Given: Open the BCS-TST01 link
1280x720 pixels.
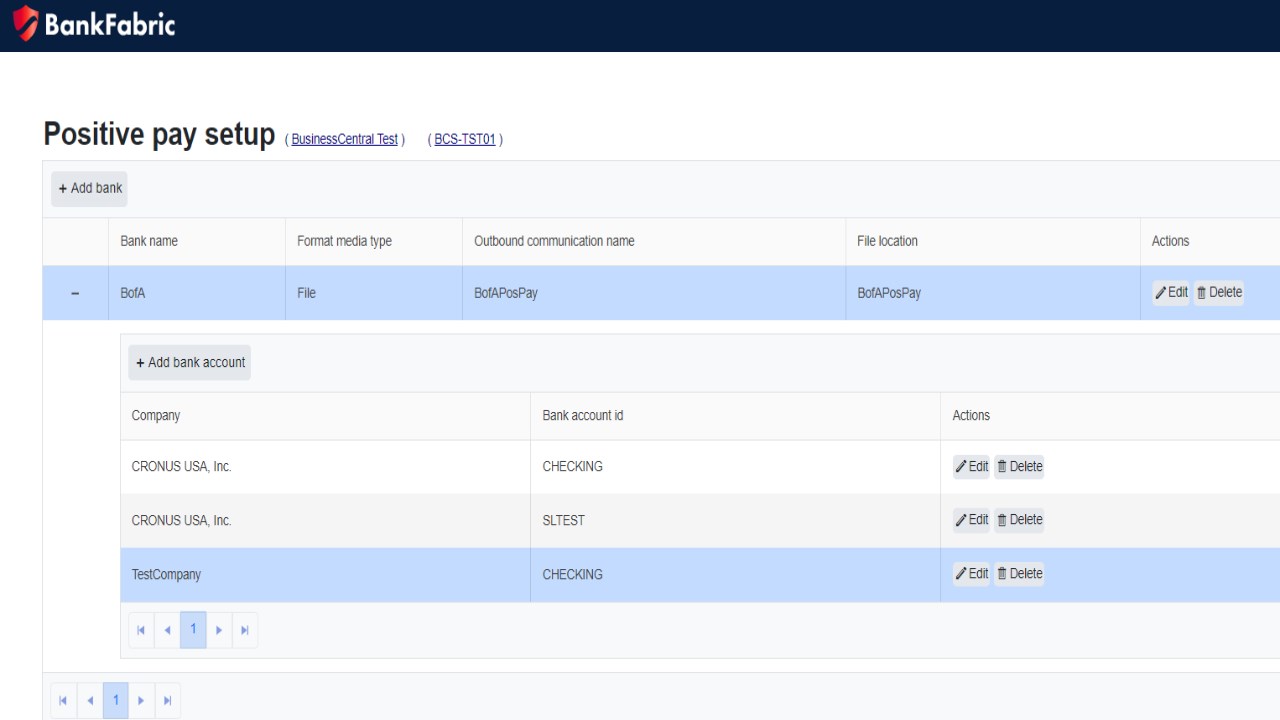Looking at the screenshot, I should pyautogui.click(x=465, y=140).
